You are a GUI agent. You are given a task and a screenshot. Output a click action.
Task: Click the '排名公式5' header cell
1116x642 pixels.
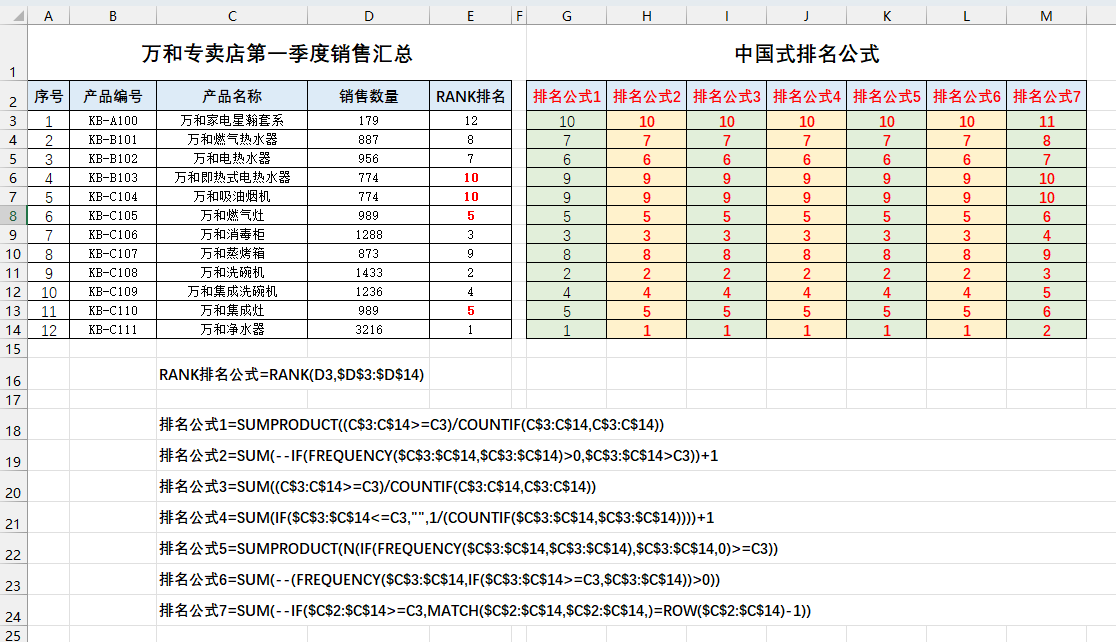coord(887,96)
